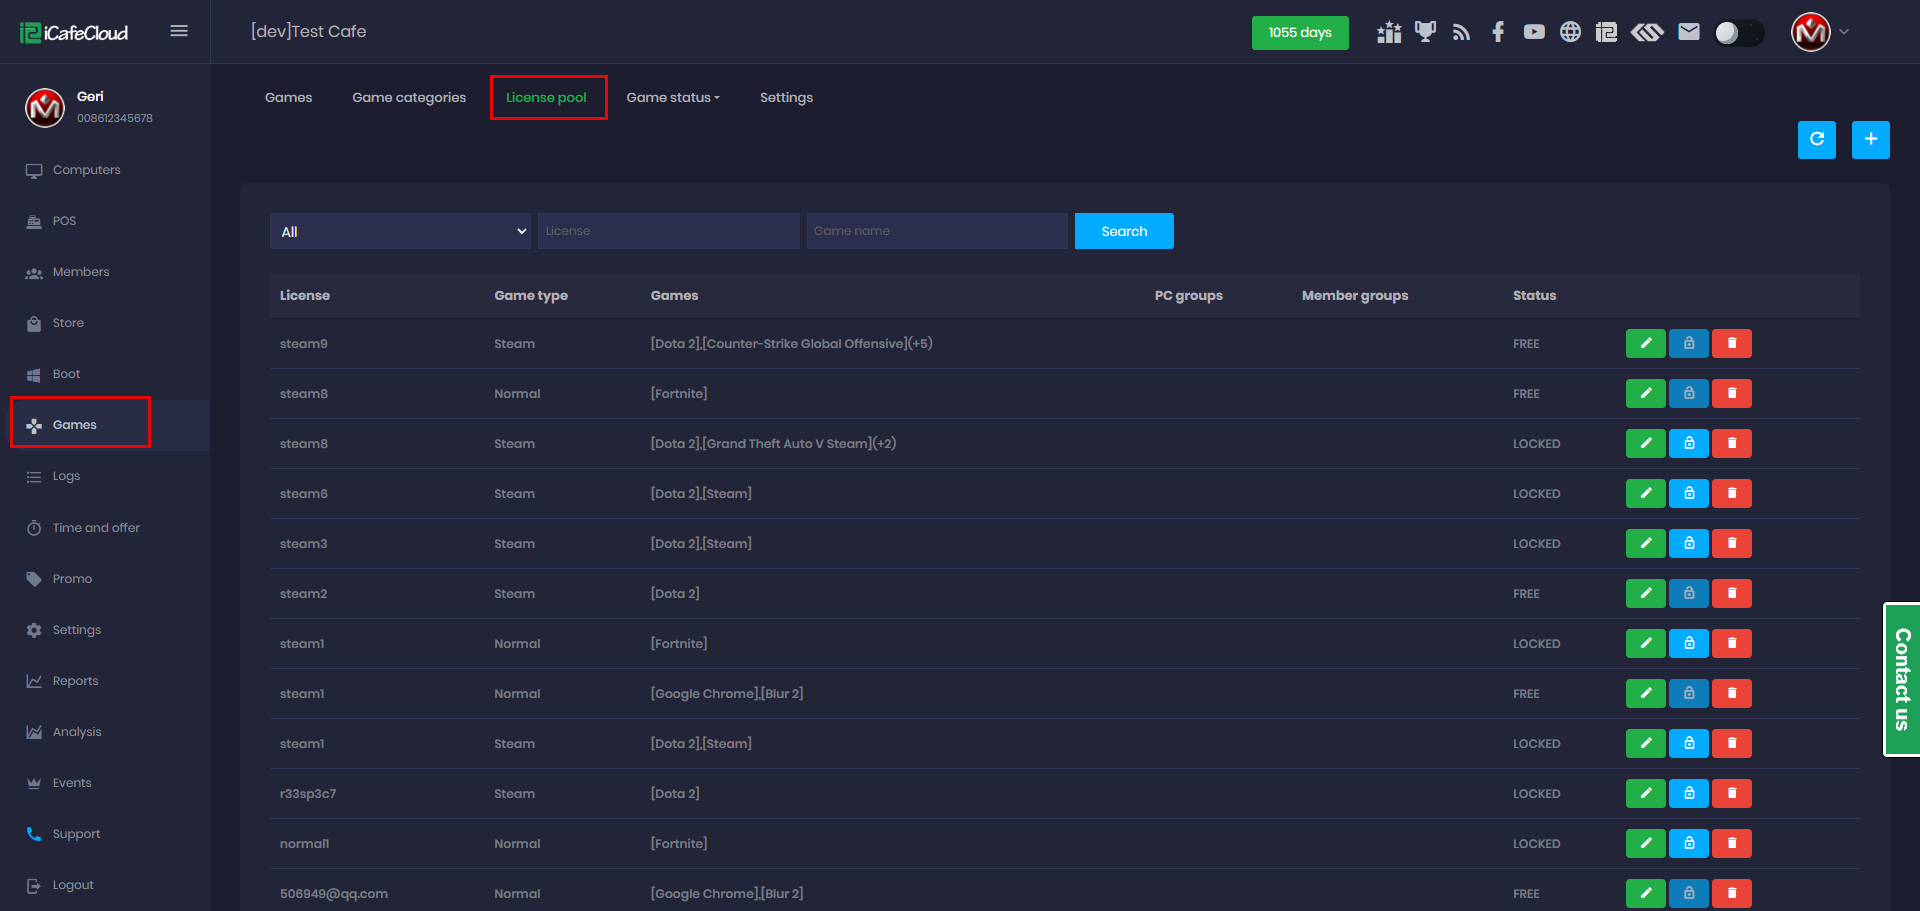
Task: Delete the steam2 license row
Action: [1731, 593]
